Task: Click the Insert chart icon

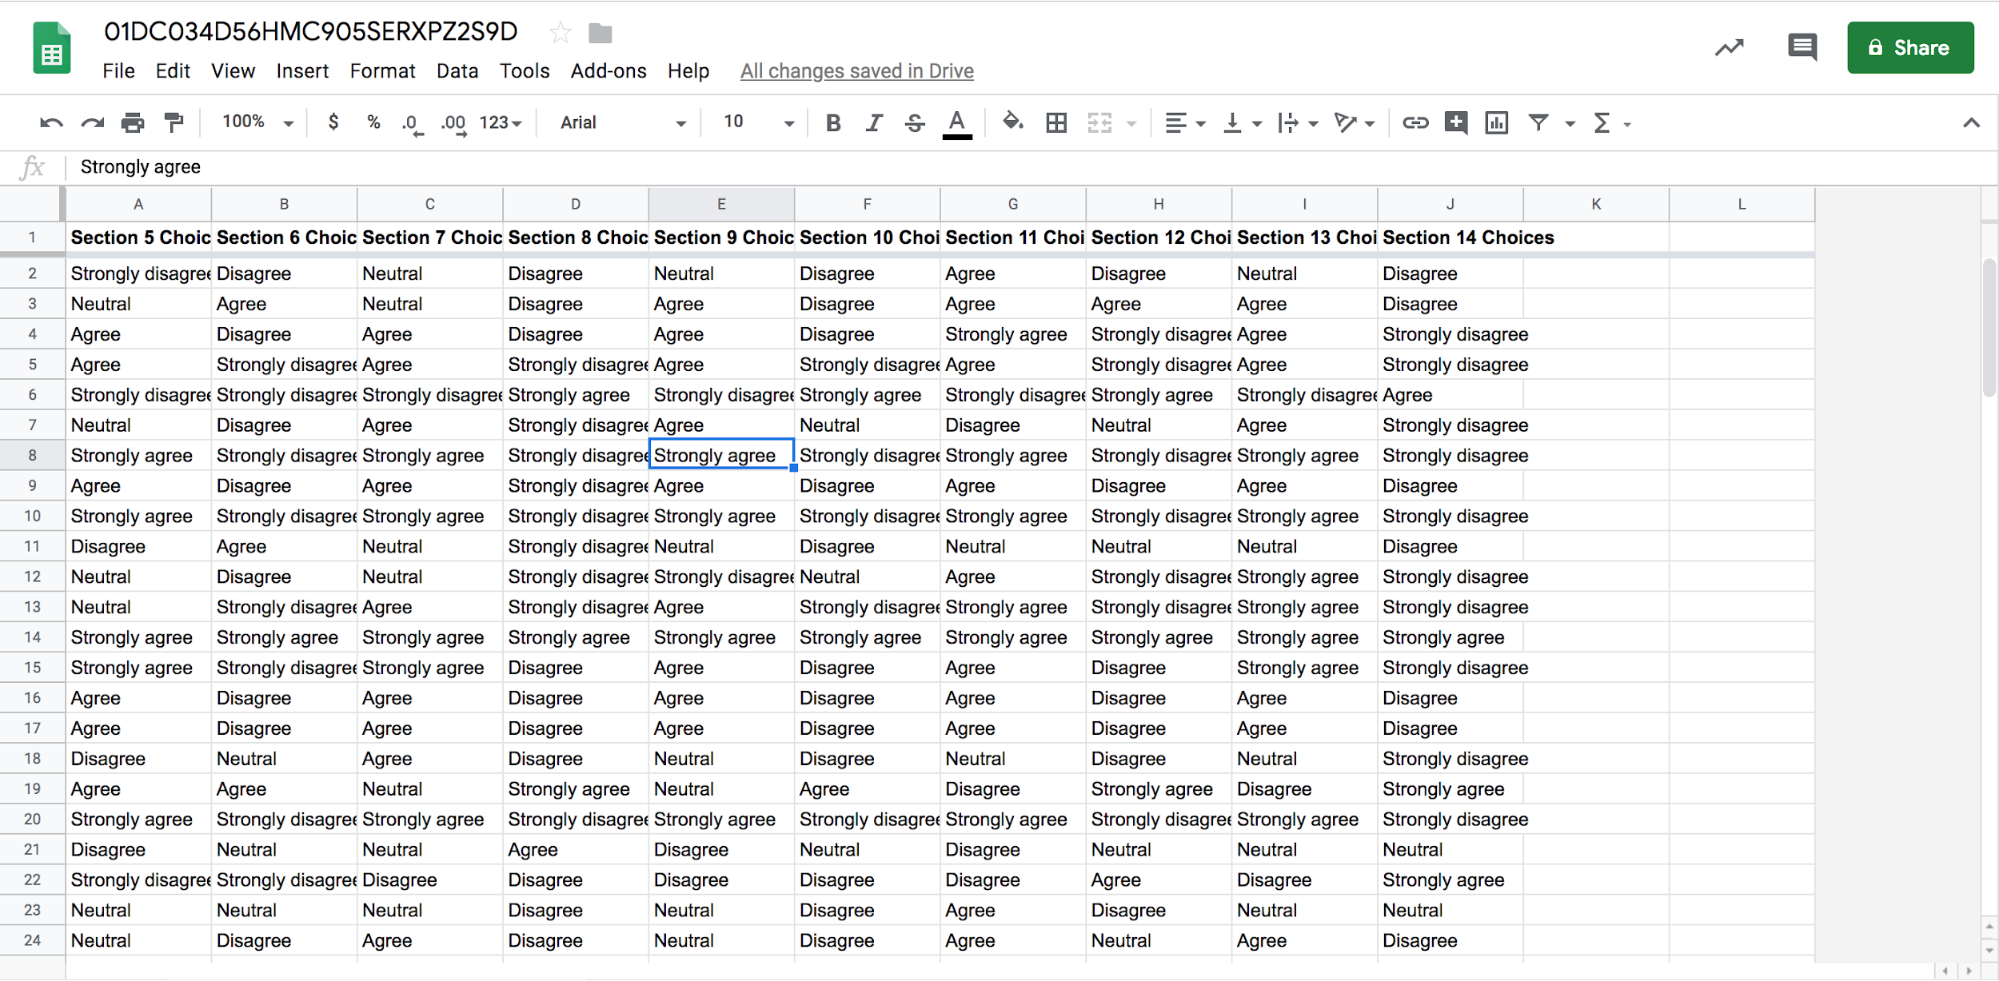Action: tap(1496, 123)
